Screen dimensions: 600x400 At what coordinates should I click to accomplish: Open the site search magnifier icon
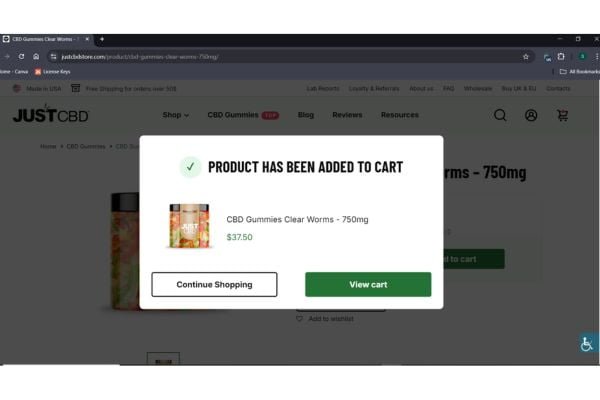click(500, 115)
